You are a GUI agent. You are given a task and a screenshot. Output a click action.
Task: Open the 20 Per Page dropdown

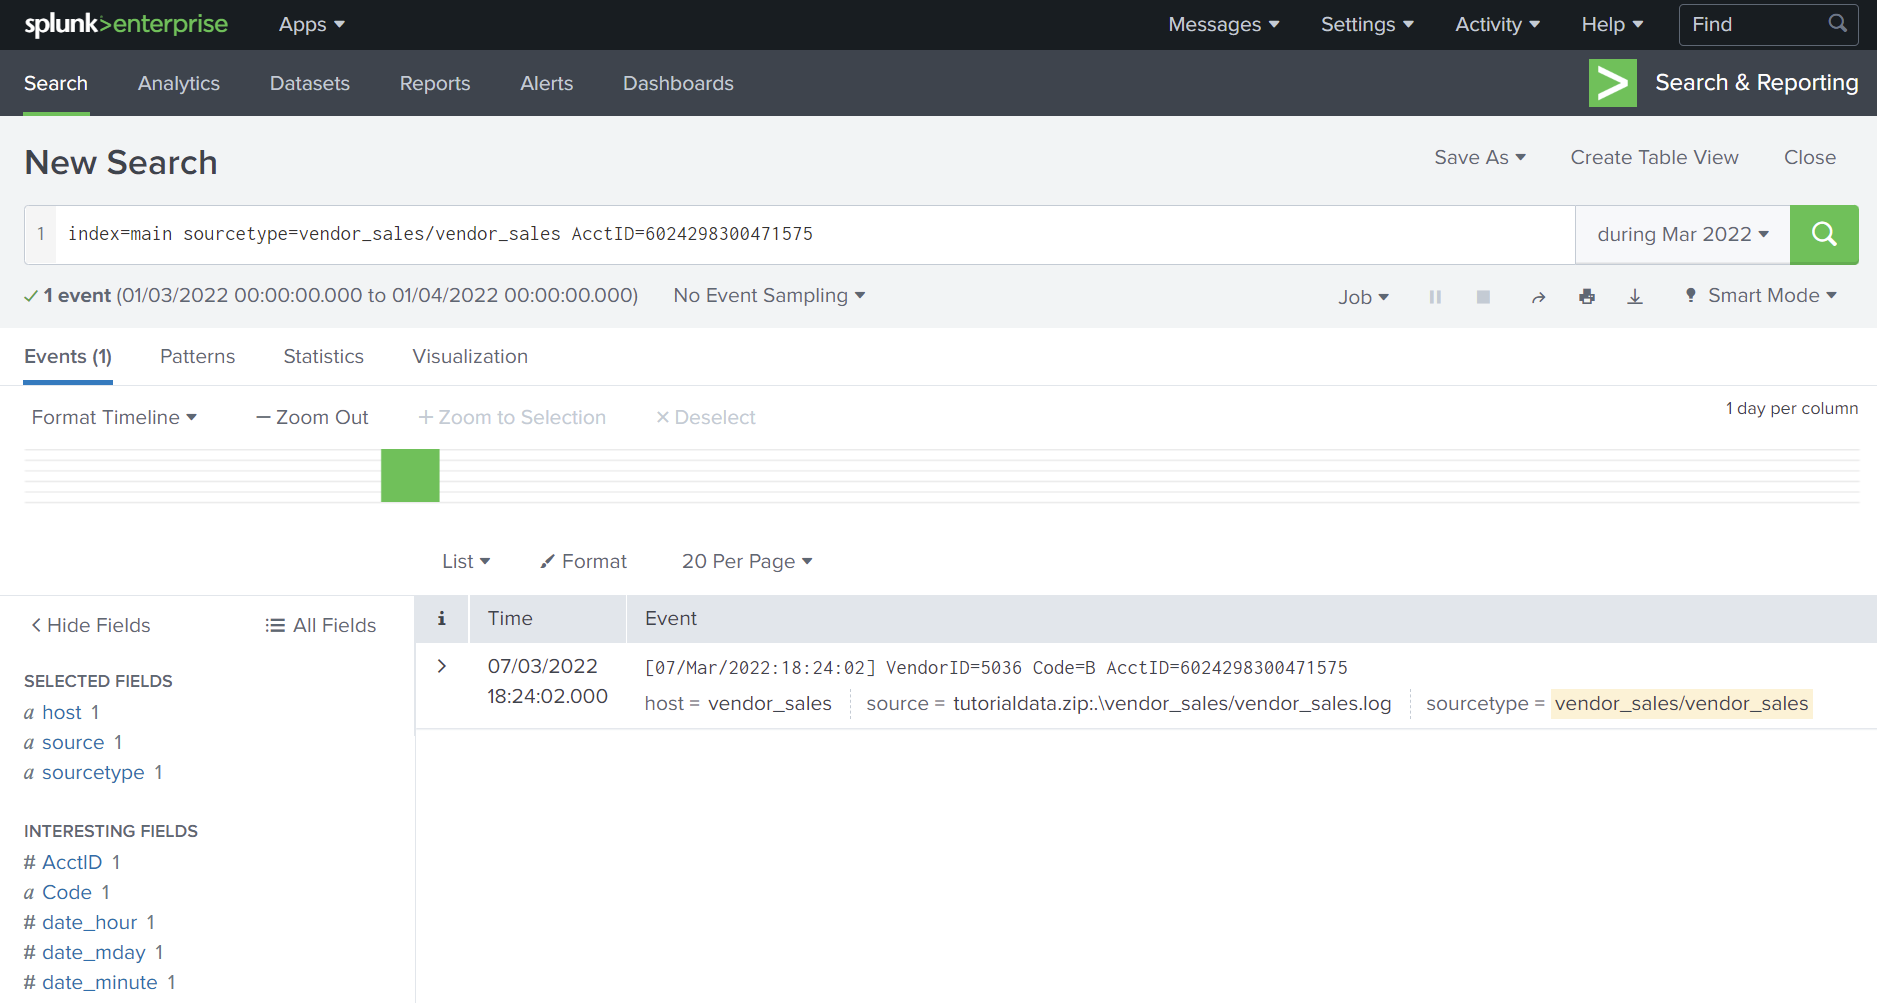(745, 561)
